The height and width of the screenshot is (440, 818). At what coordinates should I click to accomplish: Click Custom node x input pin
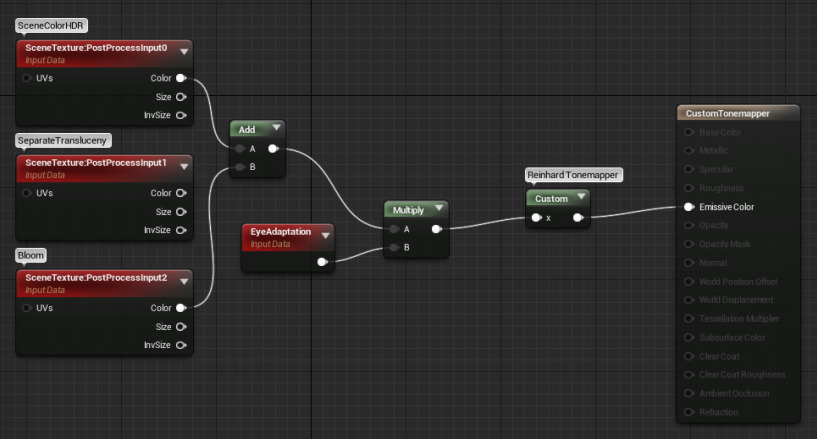click(536, 218)
